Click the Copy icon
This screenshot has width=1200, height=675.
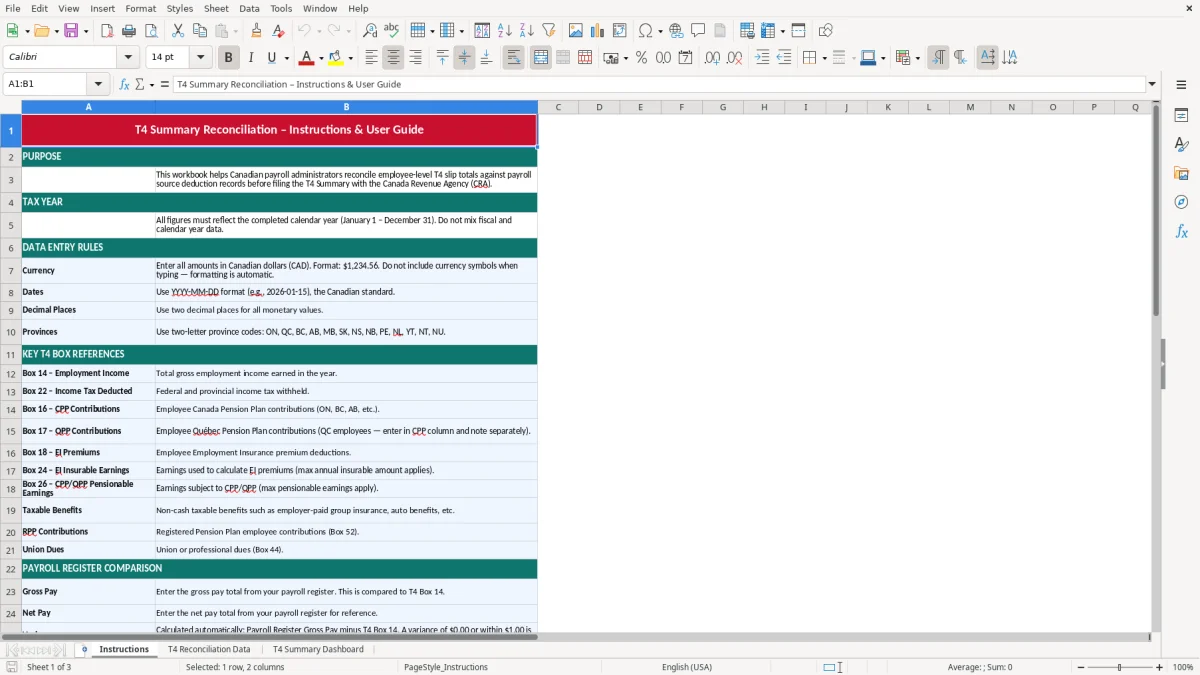coord(199,31)
